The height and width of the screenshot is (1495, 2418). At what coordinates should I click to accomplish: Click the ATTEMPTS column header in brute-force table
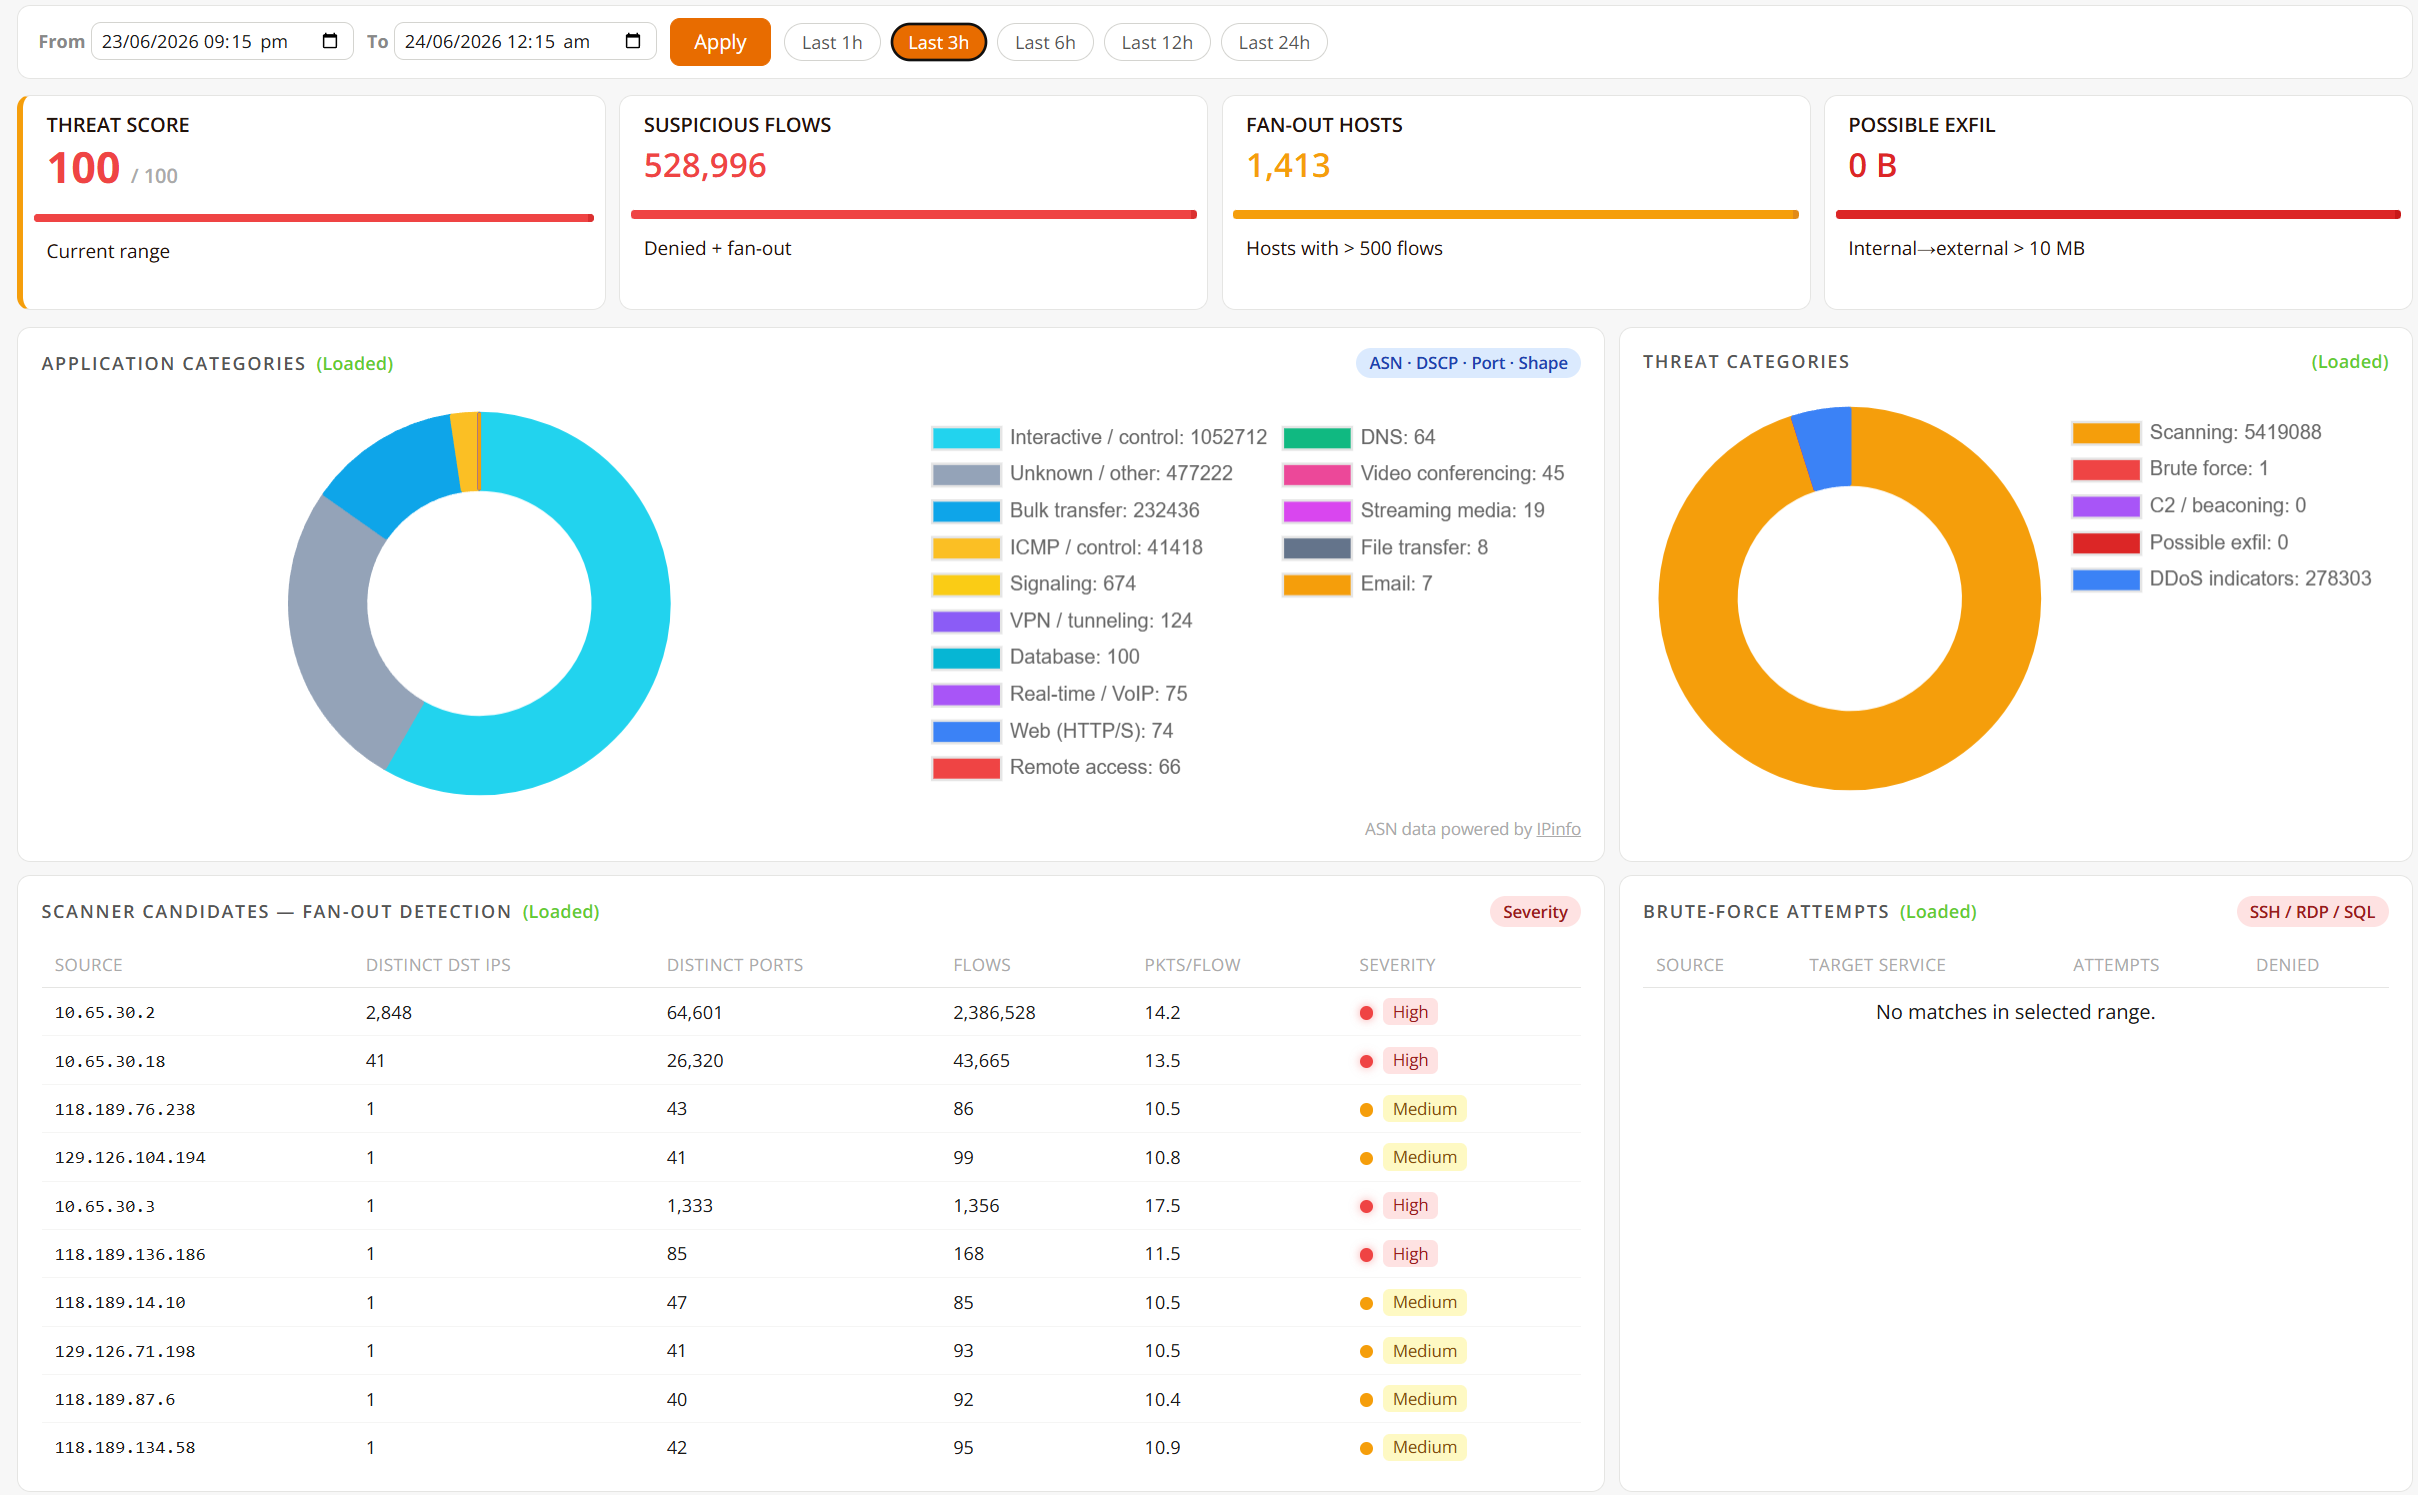(x=2115, y=965)
